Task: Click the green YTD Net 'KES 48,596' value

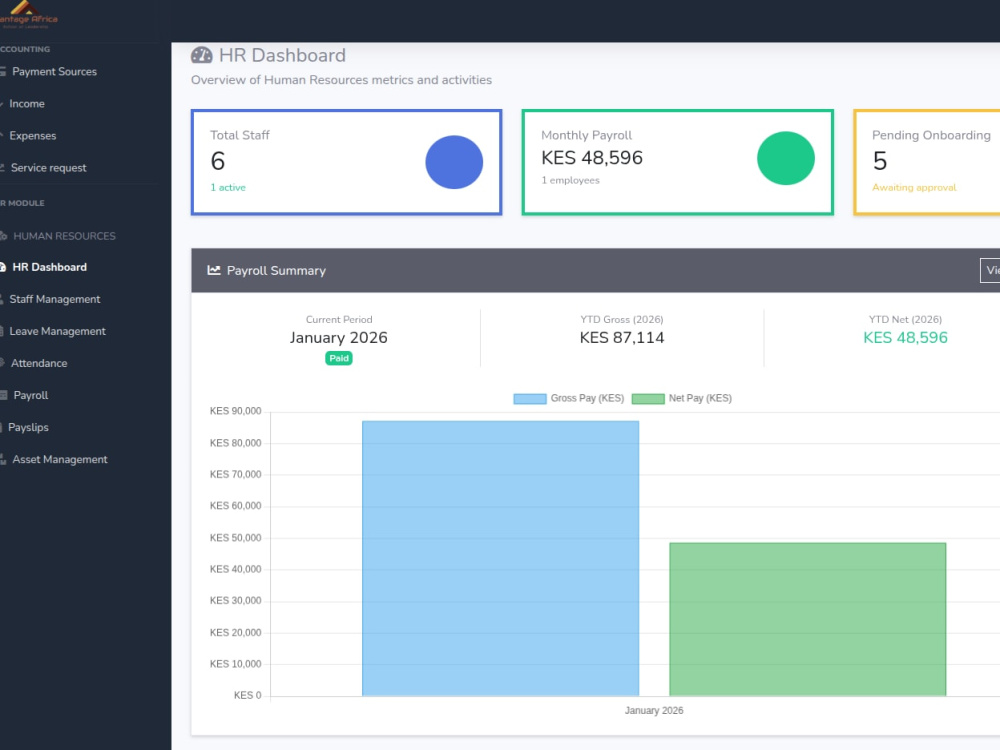Action: (905, 337)
